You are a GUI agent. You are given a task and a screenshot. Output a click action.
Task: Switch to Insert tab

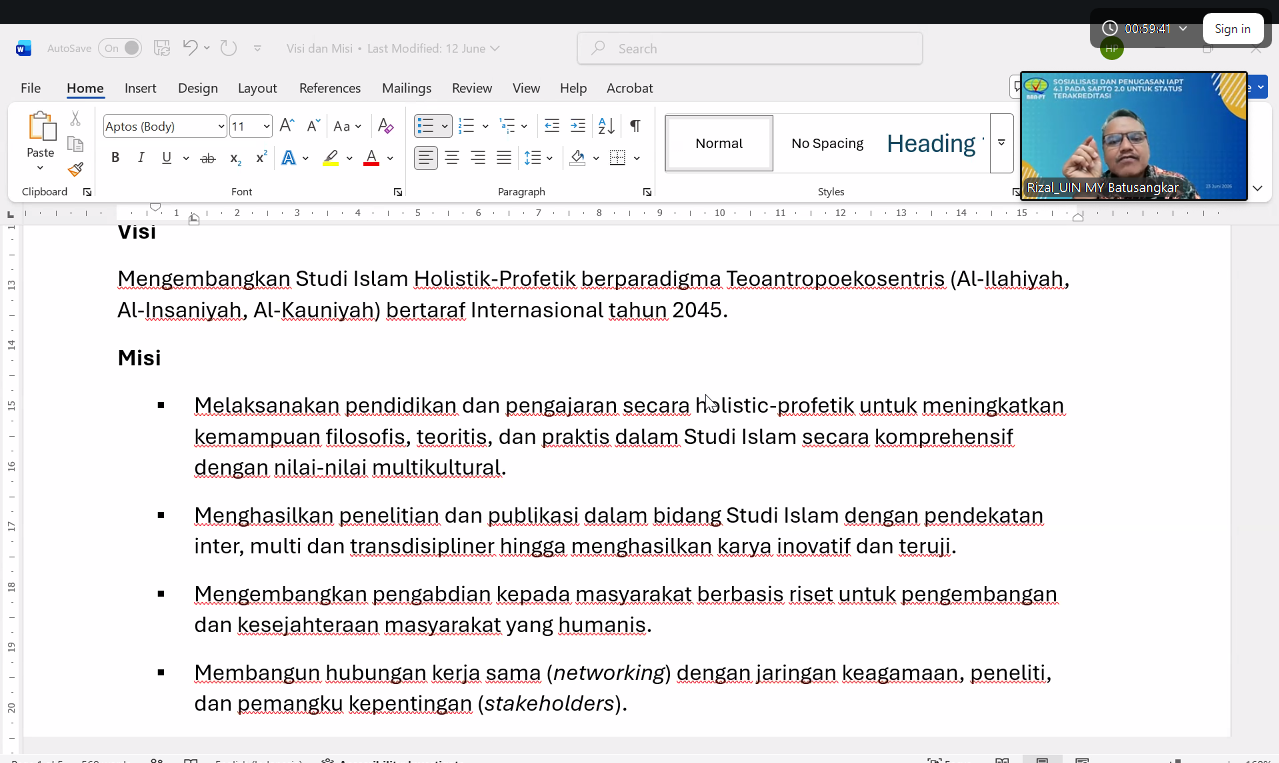140,88
